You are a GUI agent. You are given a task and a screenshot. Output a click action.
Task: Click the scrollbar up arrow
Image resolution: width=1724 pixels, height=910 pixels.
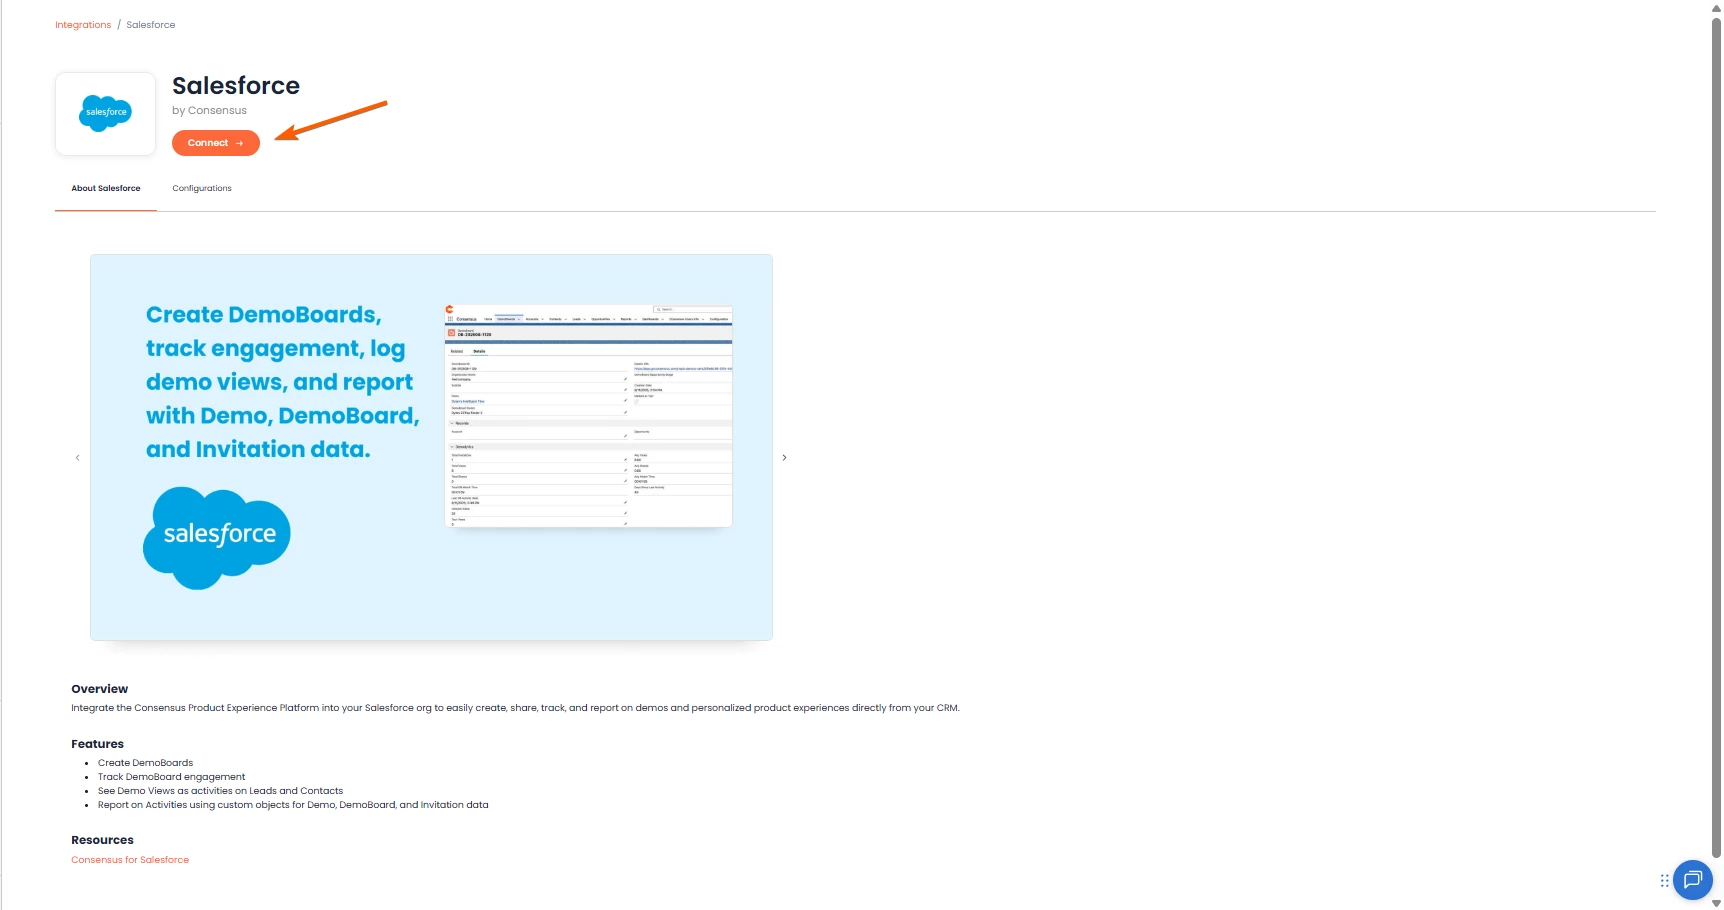(x=1716, y=9)
